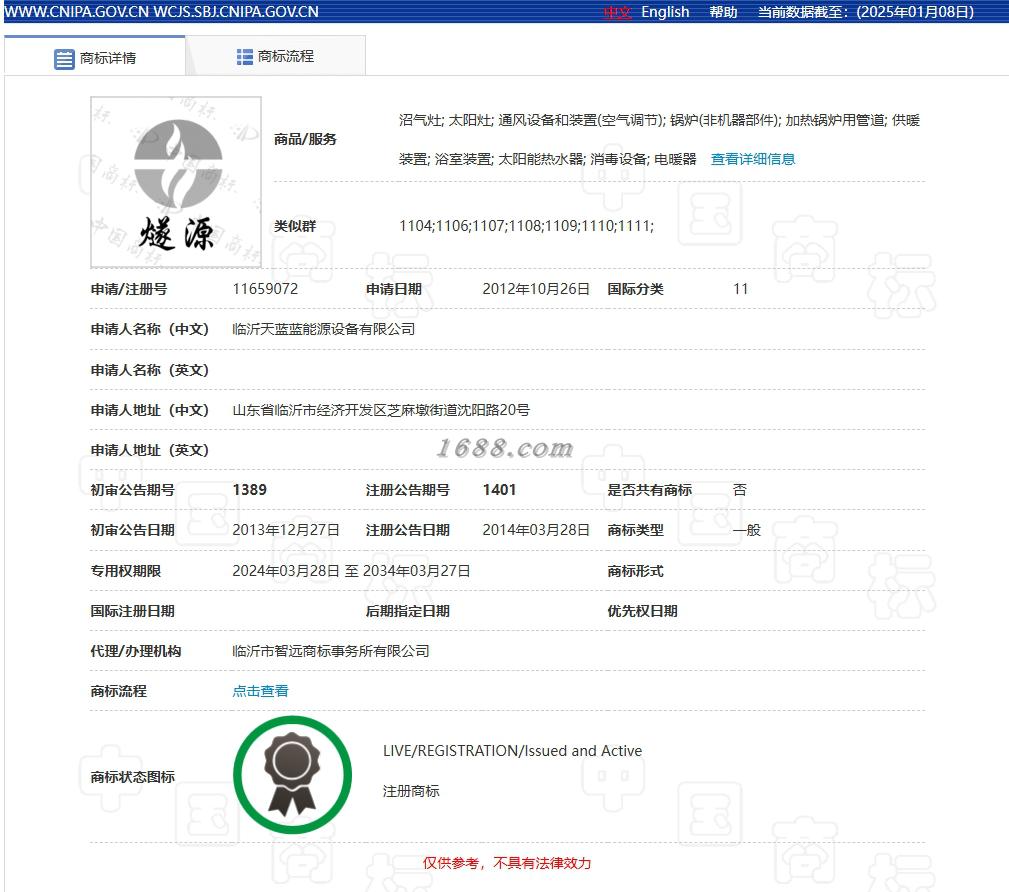Click the WCJS.SBJ.CNIPA.GOV.CN header link
Viewport: 1009px width, 892px height.
pyautogui.click(x=236, y=12)
